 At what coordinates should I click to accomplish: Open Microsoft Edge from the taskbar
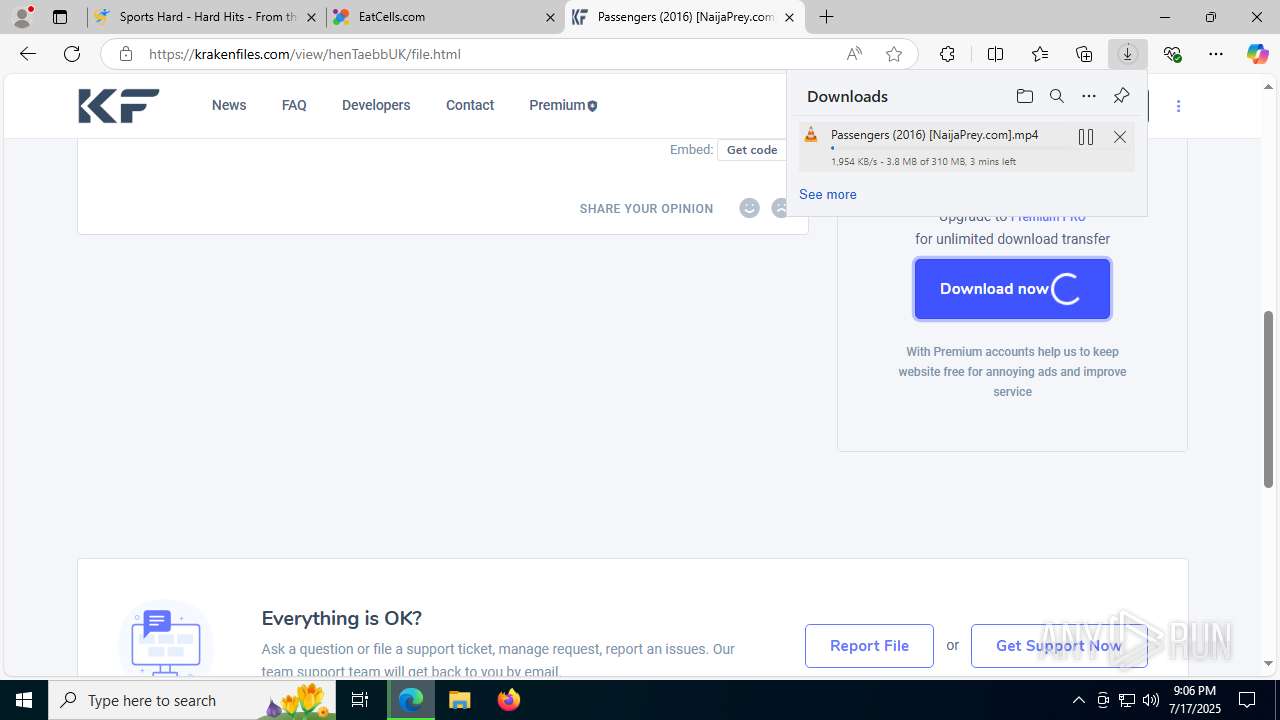click(x=411, y=700)
